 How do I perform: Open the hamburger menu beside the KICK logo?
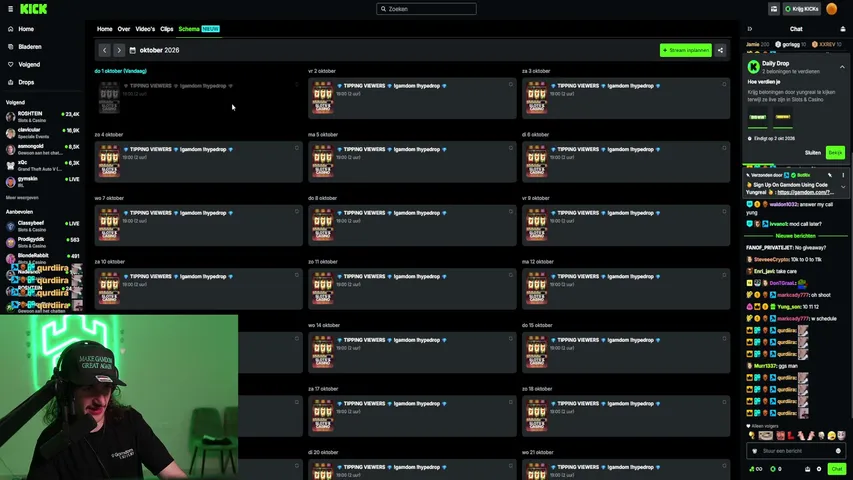pyautogui.click(x=10, y=9)
